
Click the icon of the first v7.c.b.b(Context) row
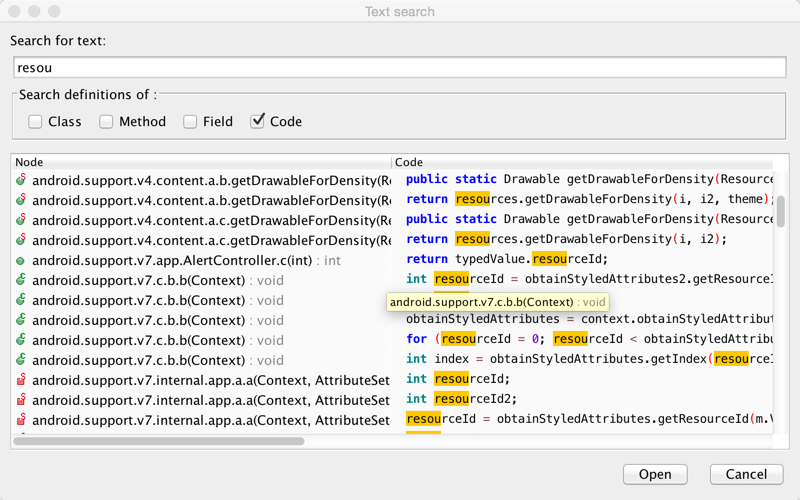coord(21,280)
